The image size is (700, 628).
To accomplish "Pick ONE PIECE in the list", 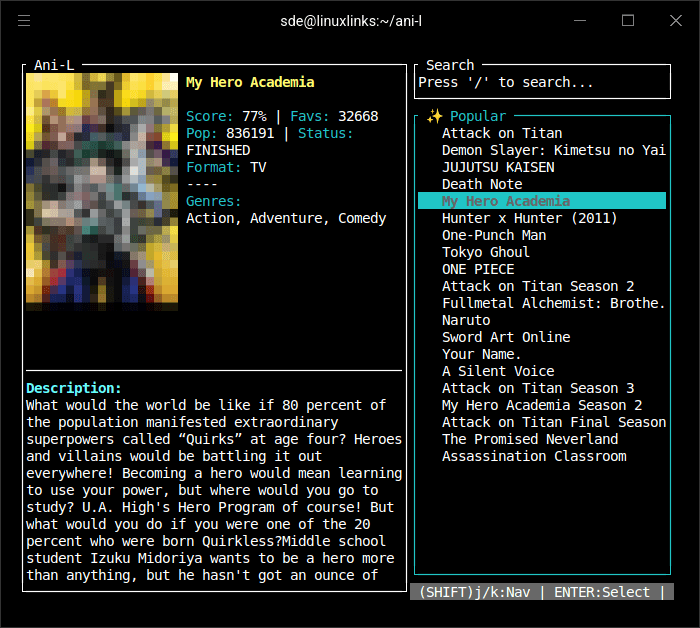I will click(478, 269).
